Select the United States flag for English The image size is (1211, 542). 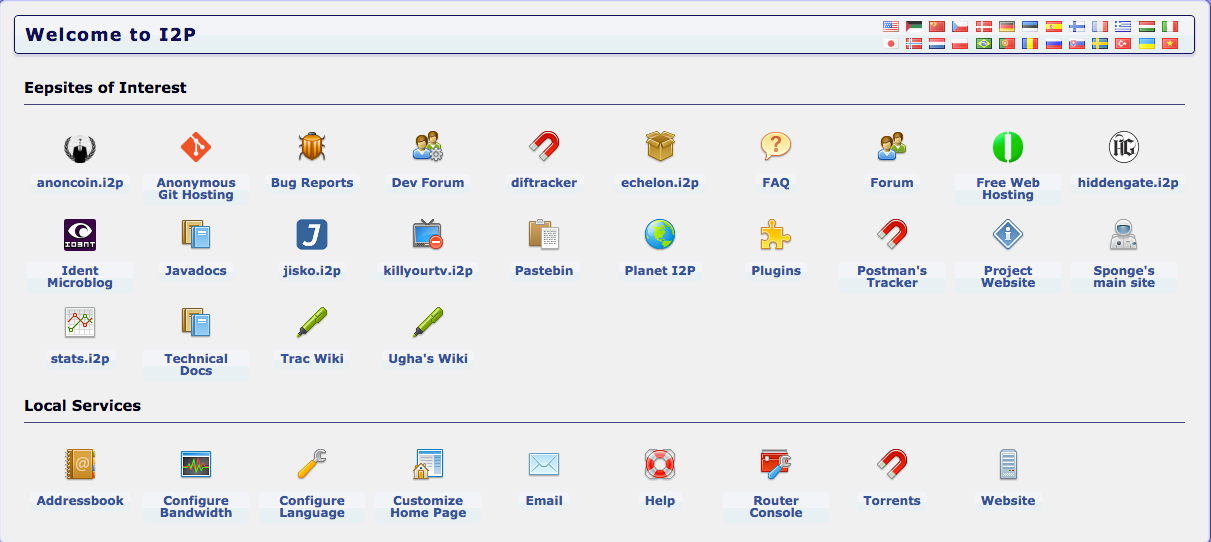[891, 26]
